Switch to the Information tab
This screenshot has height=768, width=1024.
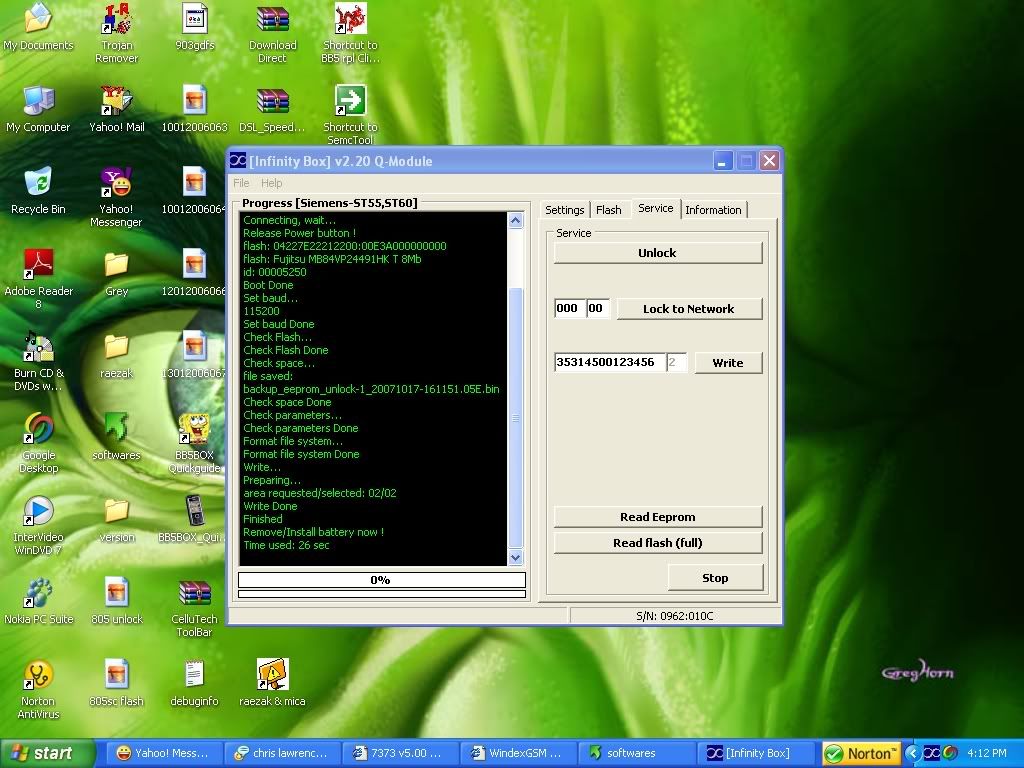(x=713, y=210)
